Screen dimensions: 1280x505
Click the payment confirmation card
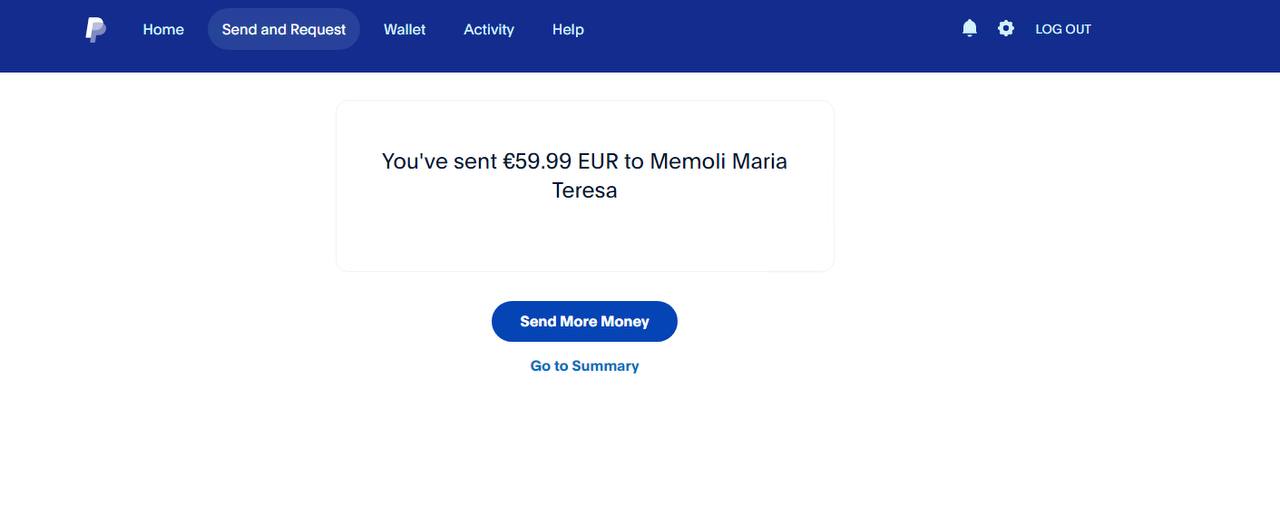585,235
